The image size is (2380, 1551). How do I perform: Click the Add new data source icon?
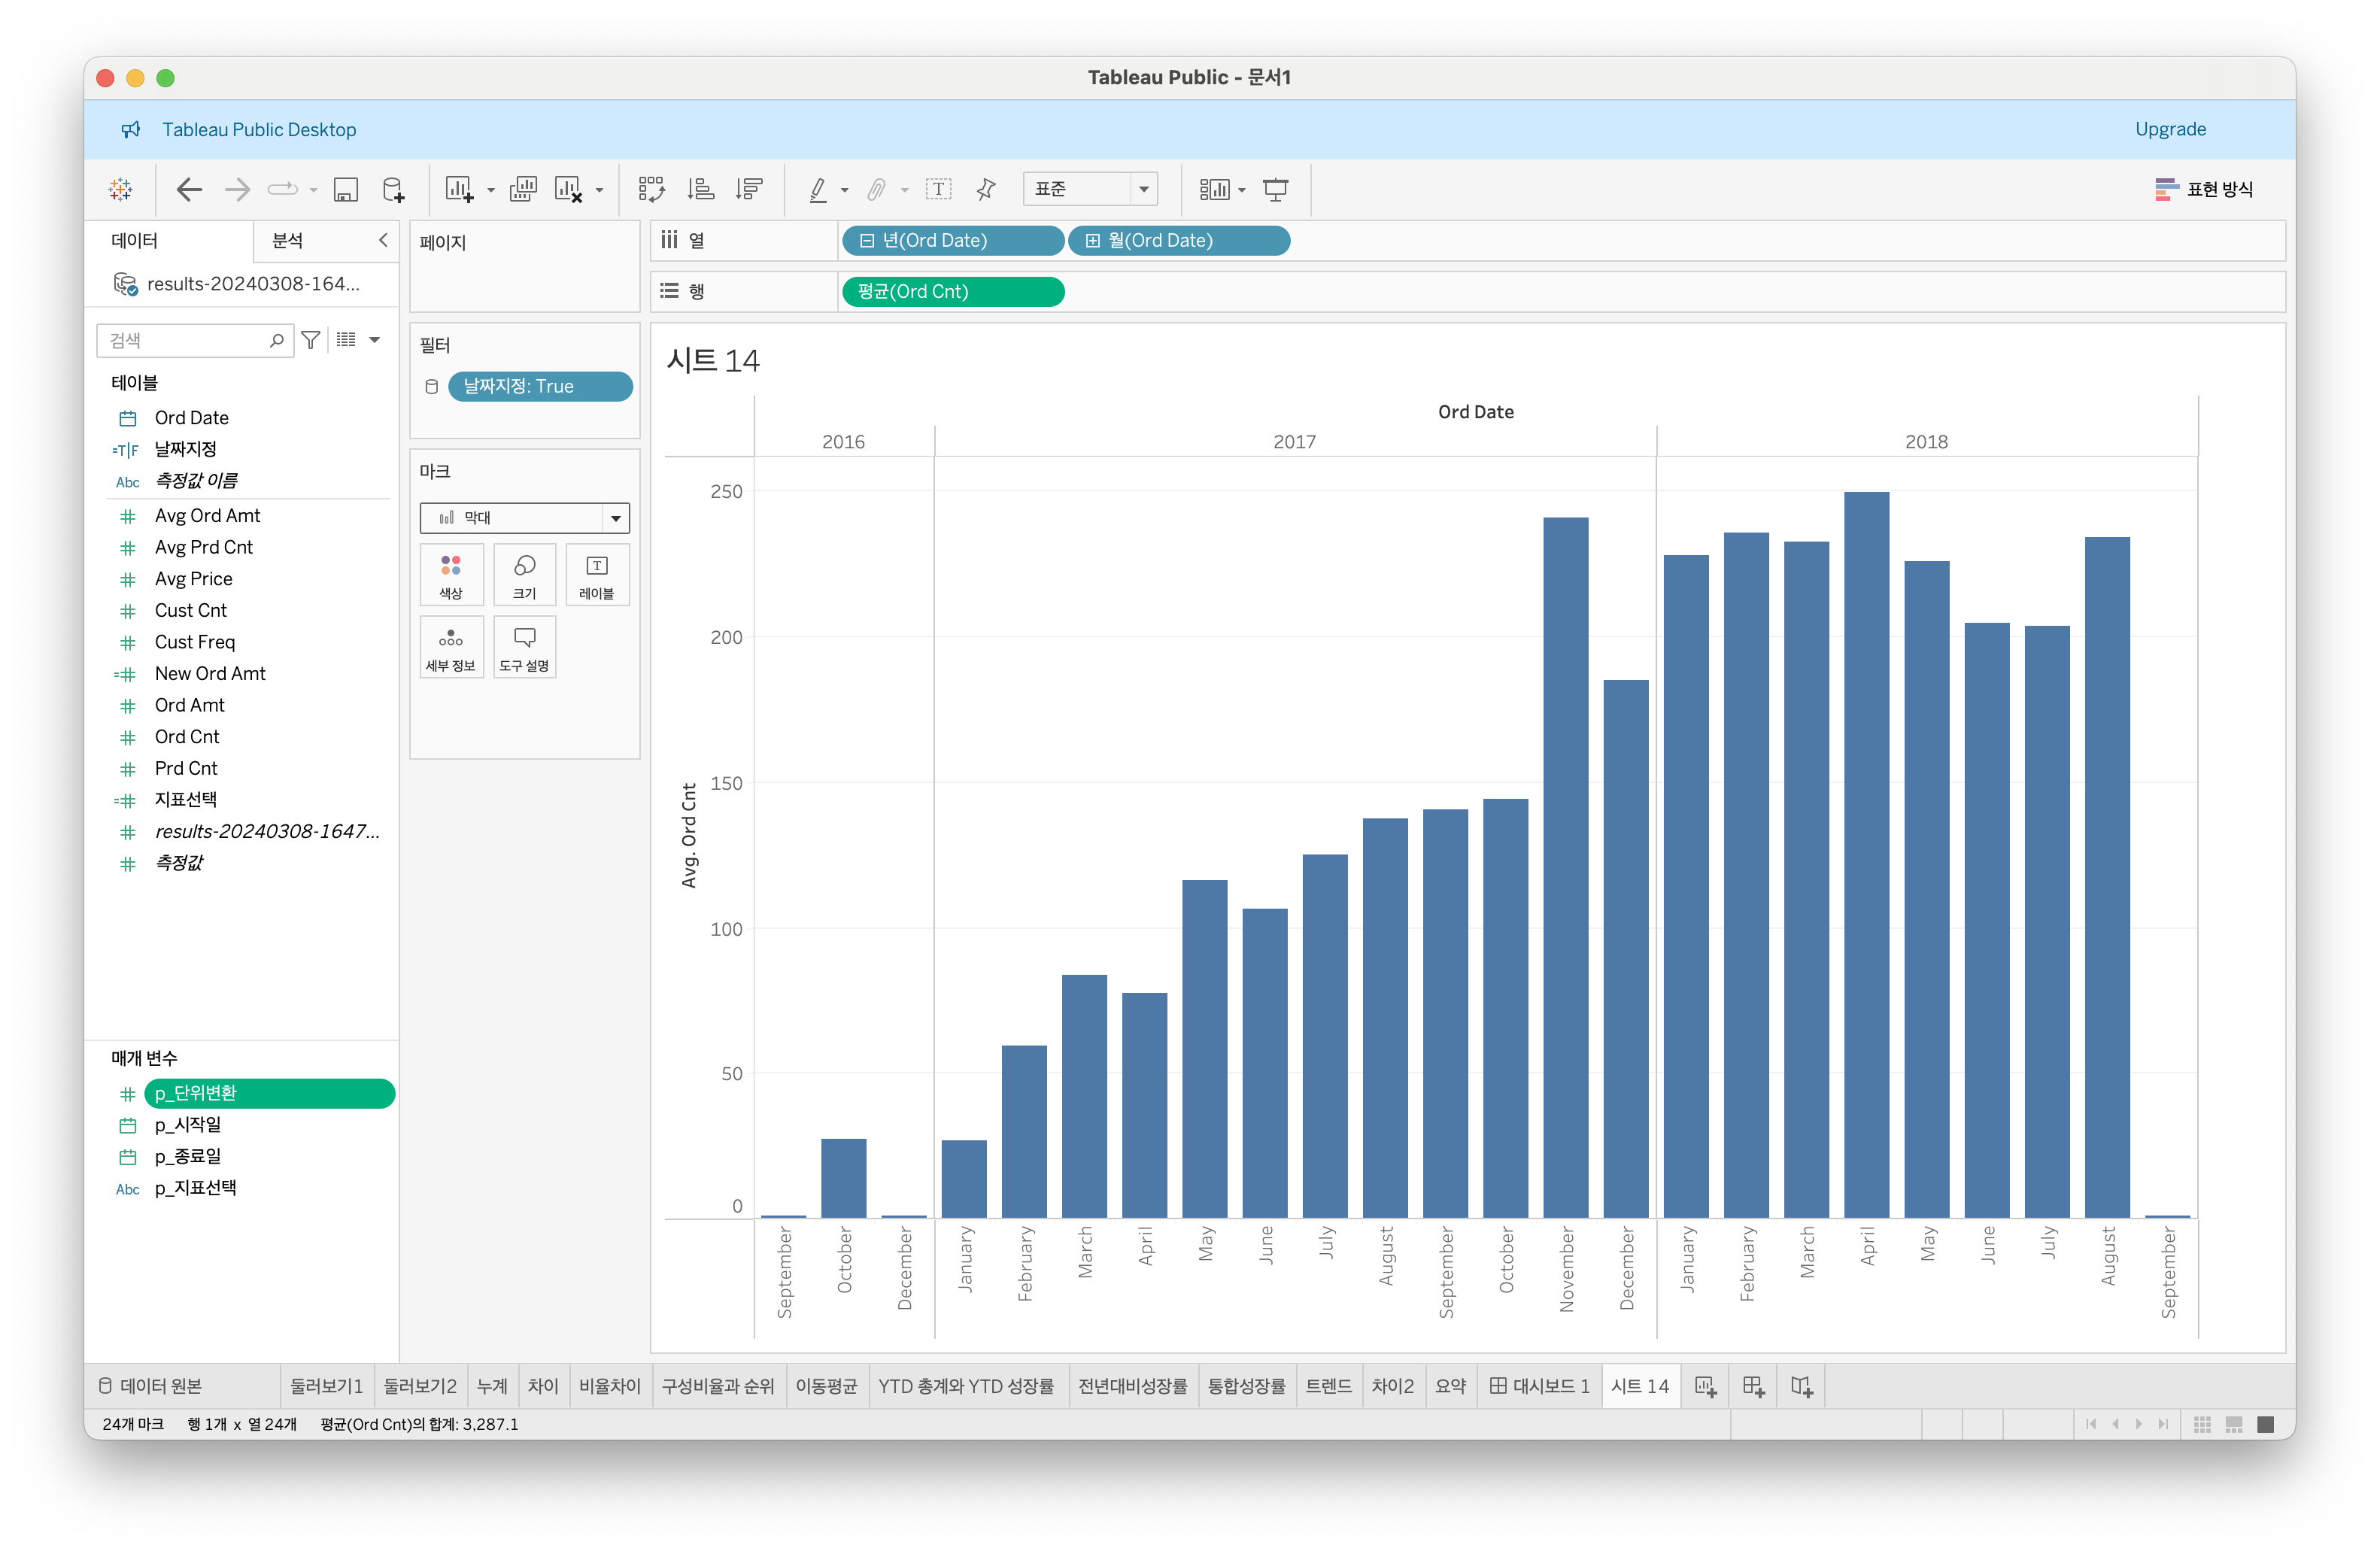tap(393, 189)
